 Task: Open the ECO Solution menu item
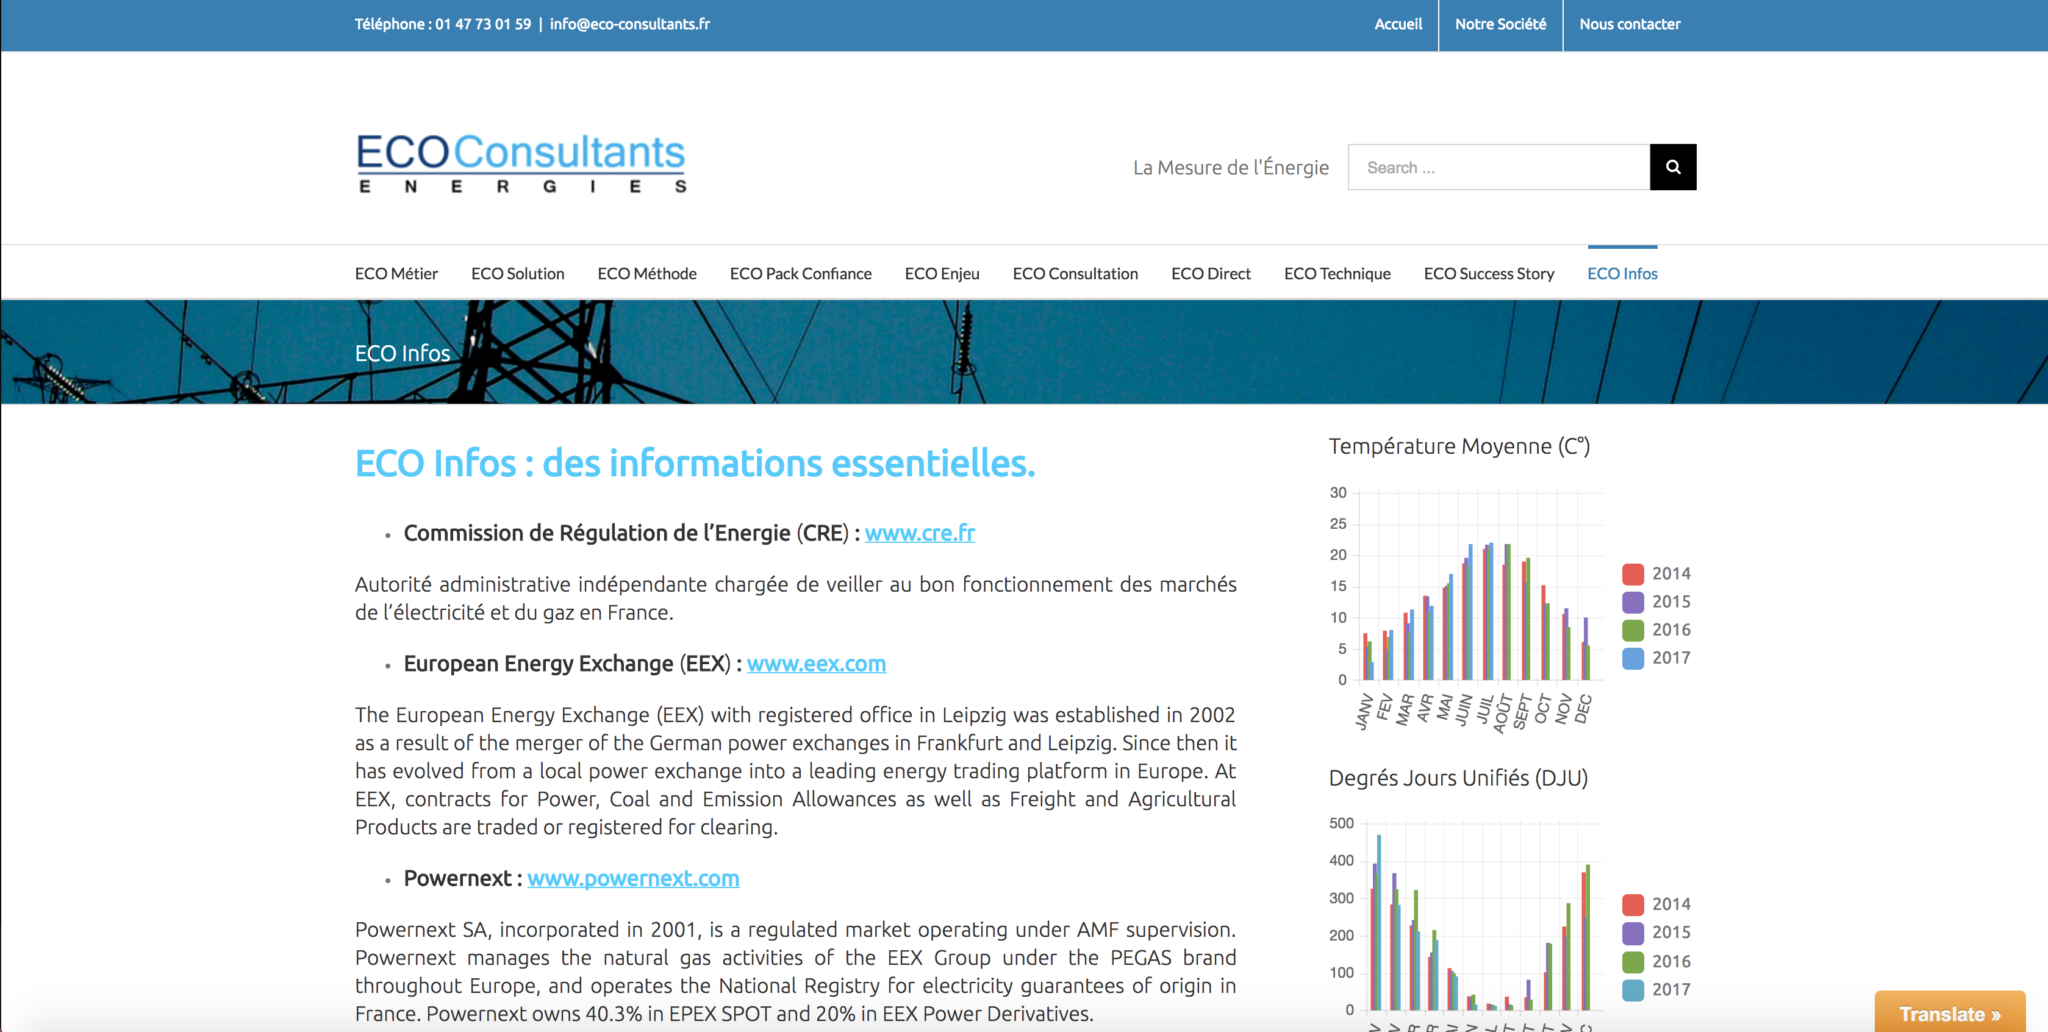coord(518,273)
